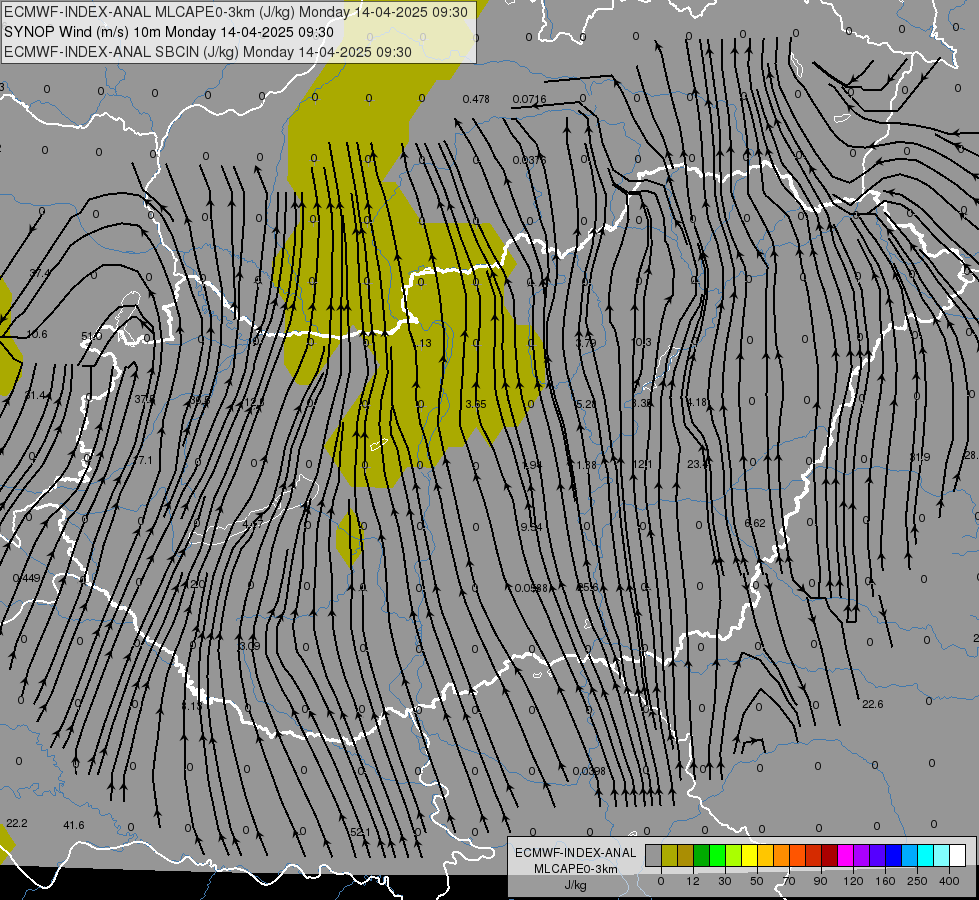Click the map value 31.9

tap(920, 457)
